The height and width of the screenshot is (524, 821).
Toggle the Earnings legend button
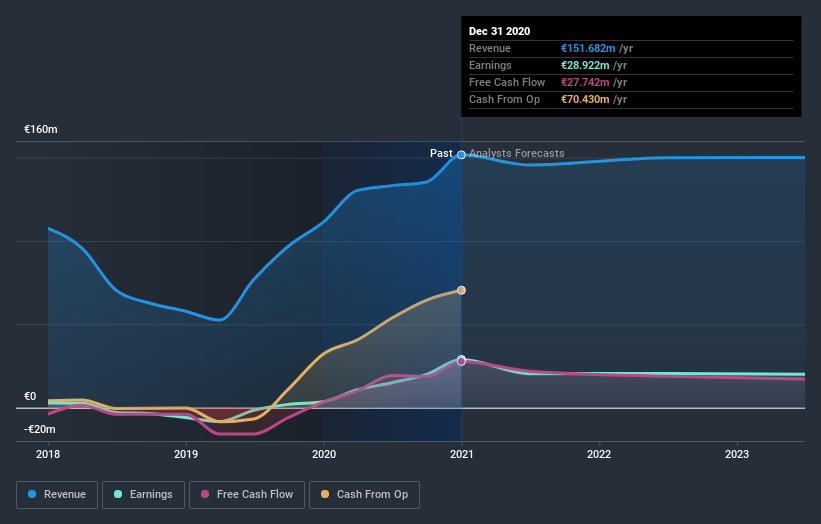[x=143, y=495]
